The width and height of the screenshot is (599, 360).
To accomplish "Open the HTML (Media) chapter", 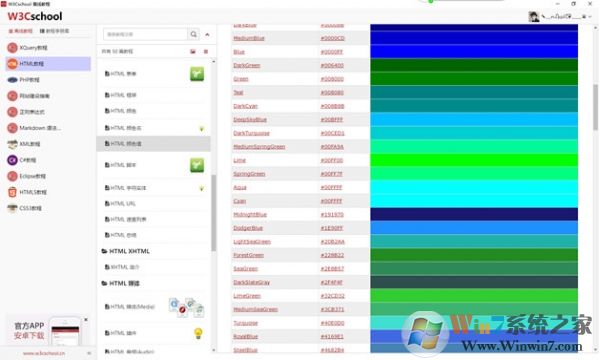I will click(130, 306).
